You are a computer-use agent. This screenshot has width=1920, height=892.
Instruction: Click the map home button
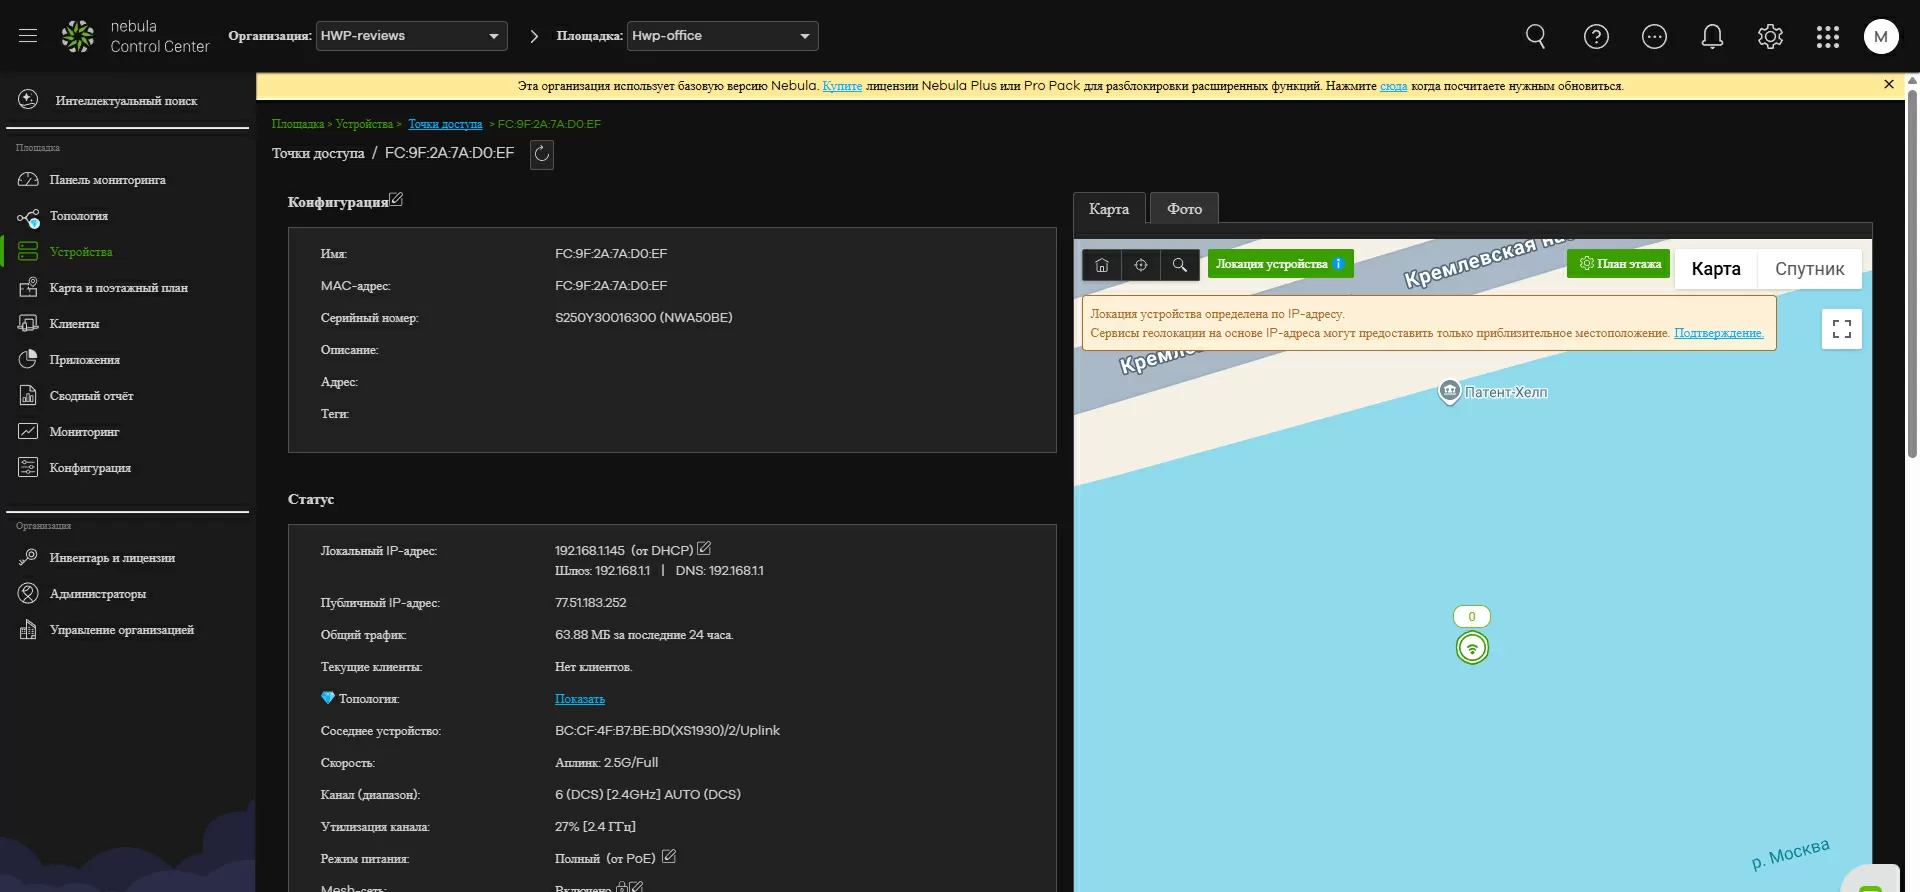tap(1102, 265)
